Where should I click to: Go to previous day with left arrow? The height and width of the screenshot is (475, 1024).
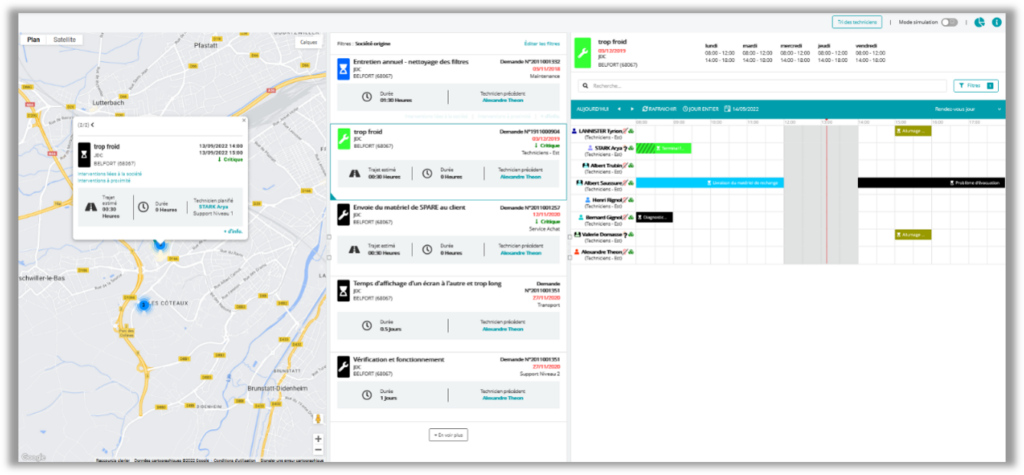(618, 108)
